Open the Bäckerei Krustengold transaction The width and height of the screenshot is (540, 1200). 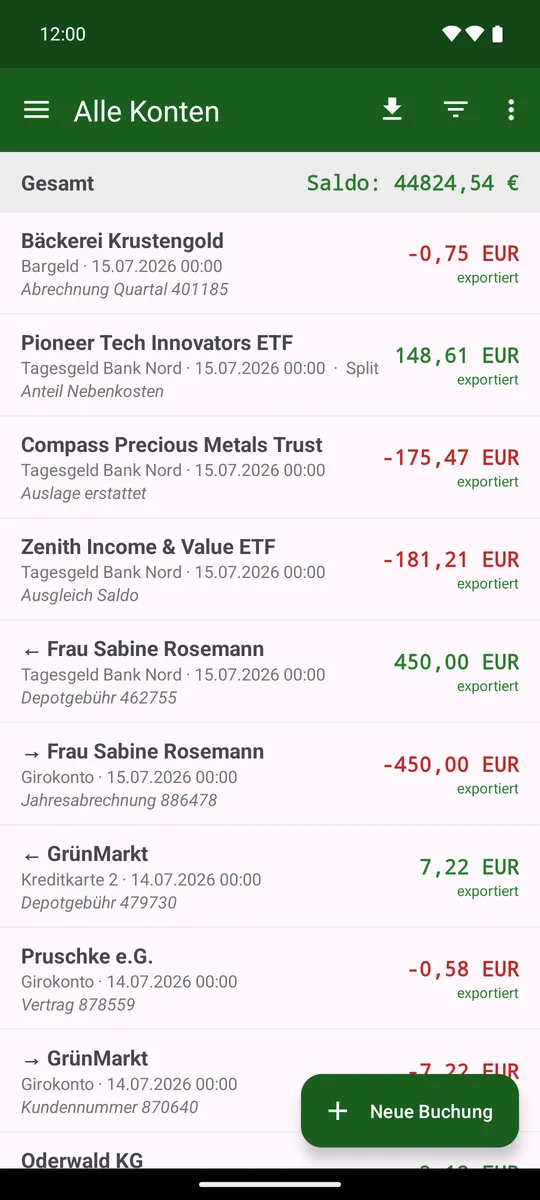[x=270, y=264]
